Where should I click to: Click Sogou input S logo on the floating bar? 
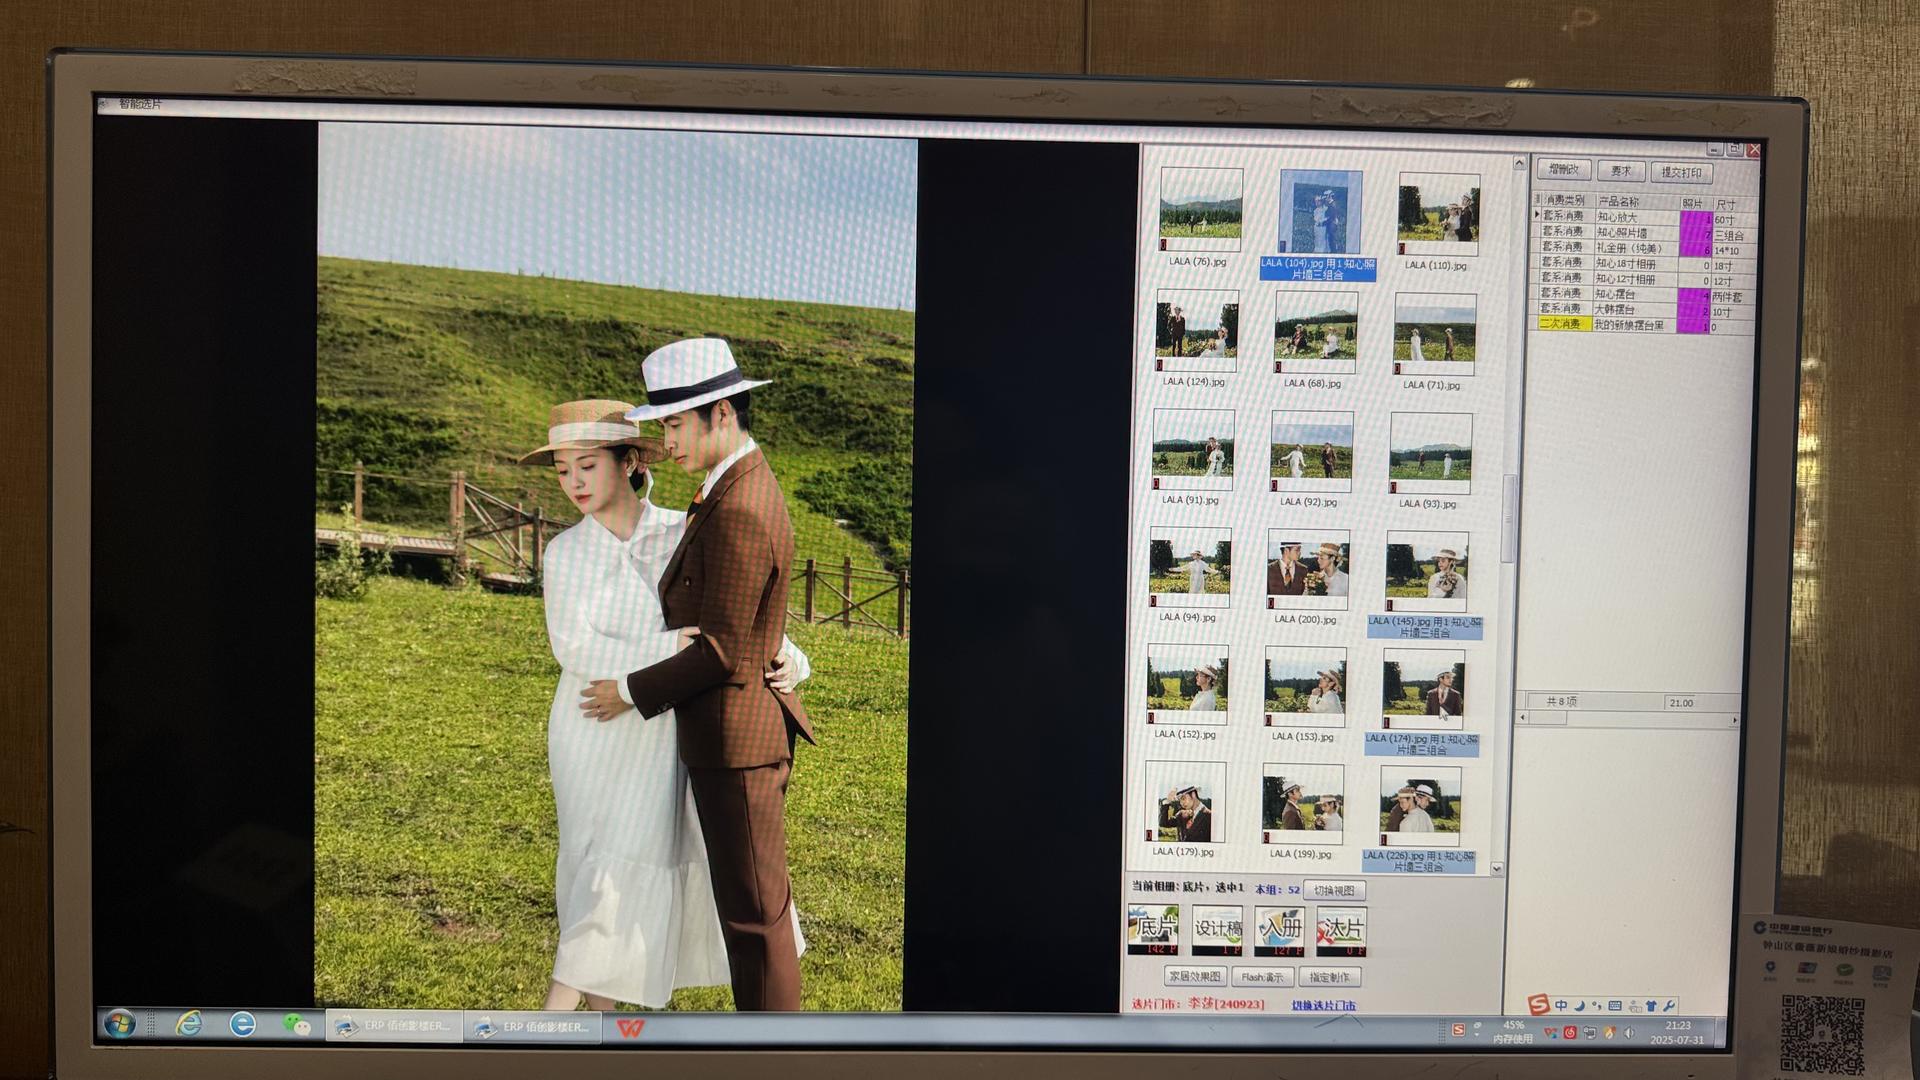tap(1539, 1004)
